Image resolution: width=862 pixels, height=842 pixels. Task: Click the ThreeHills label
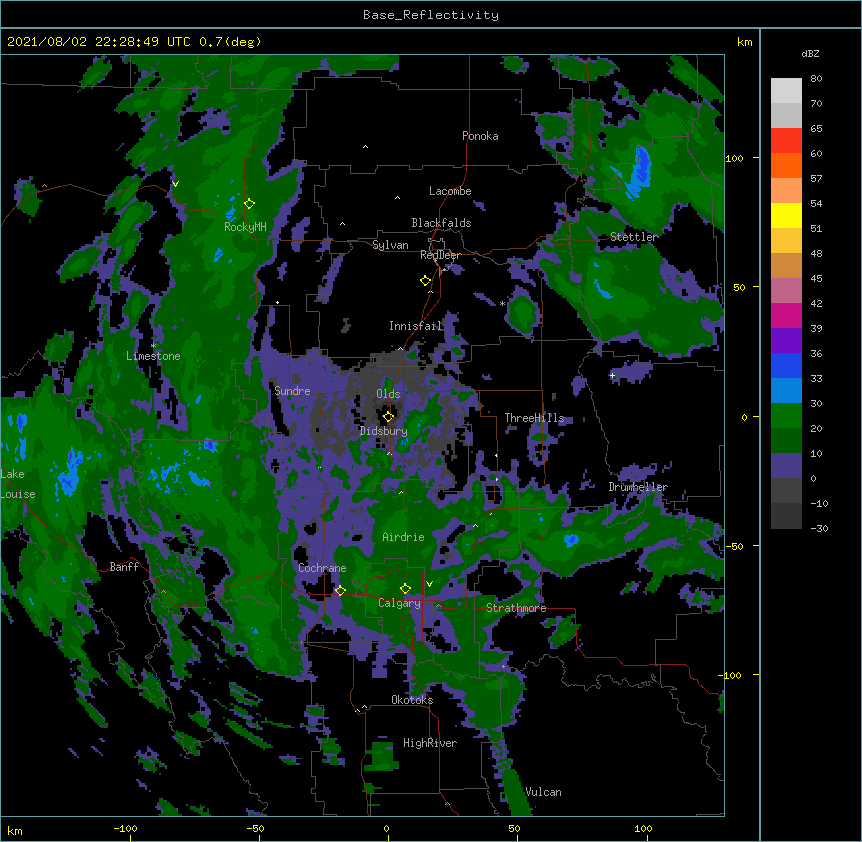point(534,418)
